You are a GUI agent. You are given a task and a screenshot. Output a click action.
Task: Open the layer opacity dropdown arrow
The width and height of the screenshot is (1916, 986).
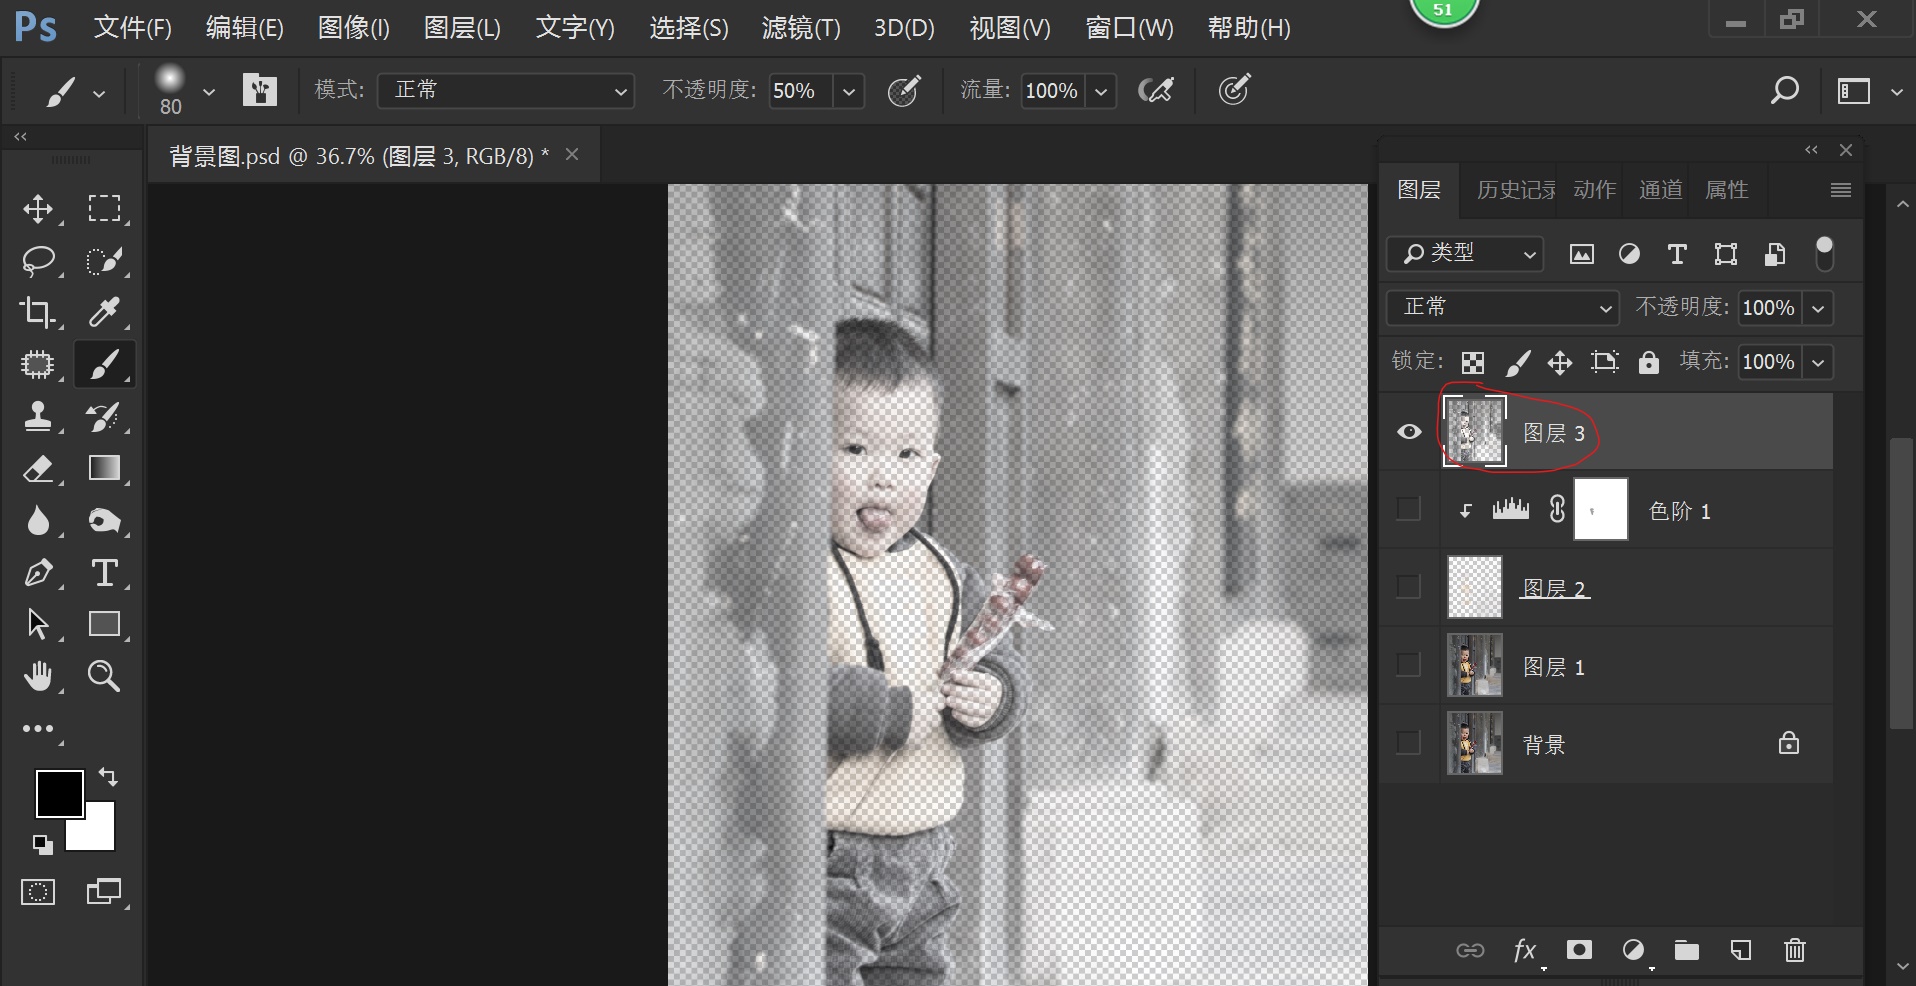tap(1819, 308)
